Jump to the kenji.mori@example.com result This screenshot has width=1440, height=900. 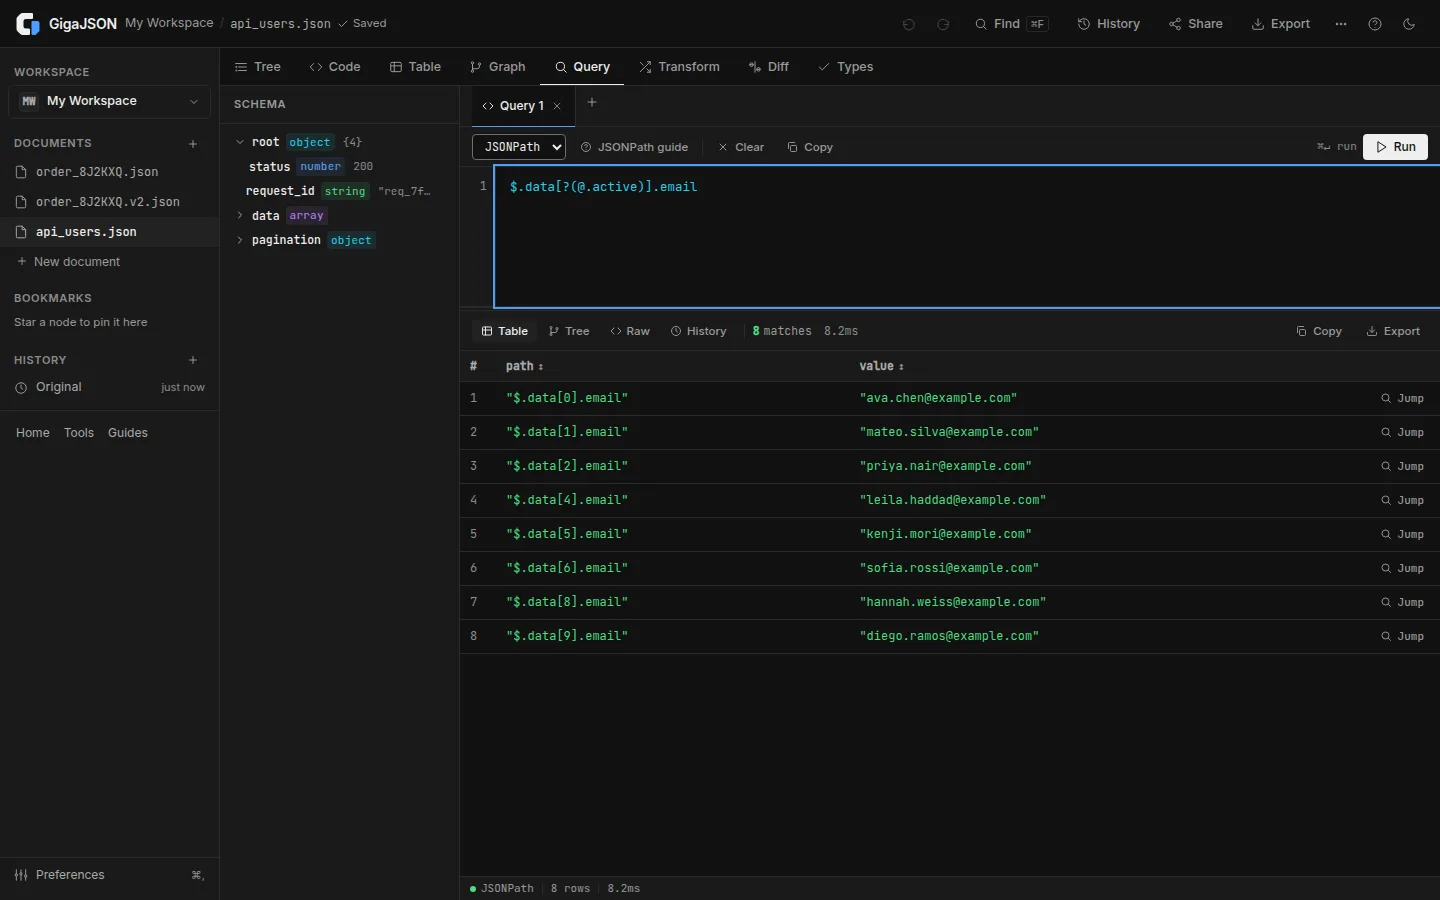pyautogui.click(x=1402, y=534)
